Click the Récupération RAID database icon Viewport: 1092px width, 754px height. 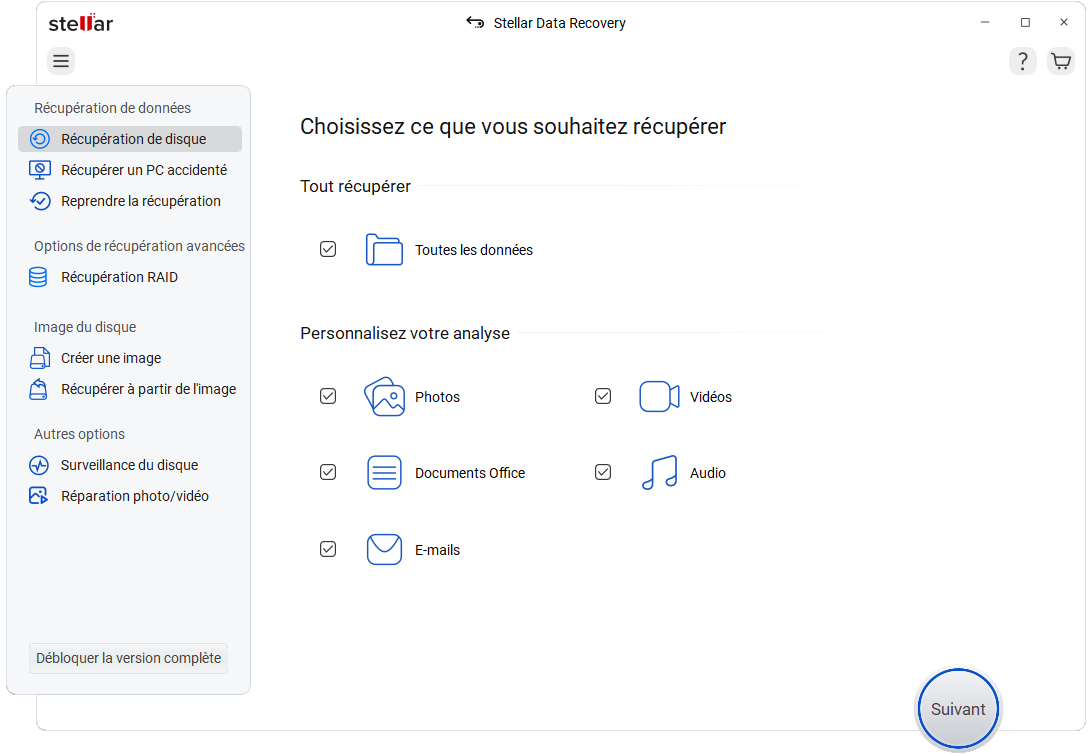[38, 277]
